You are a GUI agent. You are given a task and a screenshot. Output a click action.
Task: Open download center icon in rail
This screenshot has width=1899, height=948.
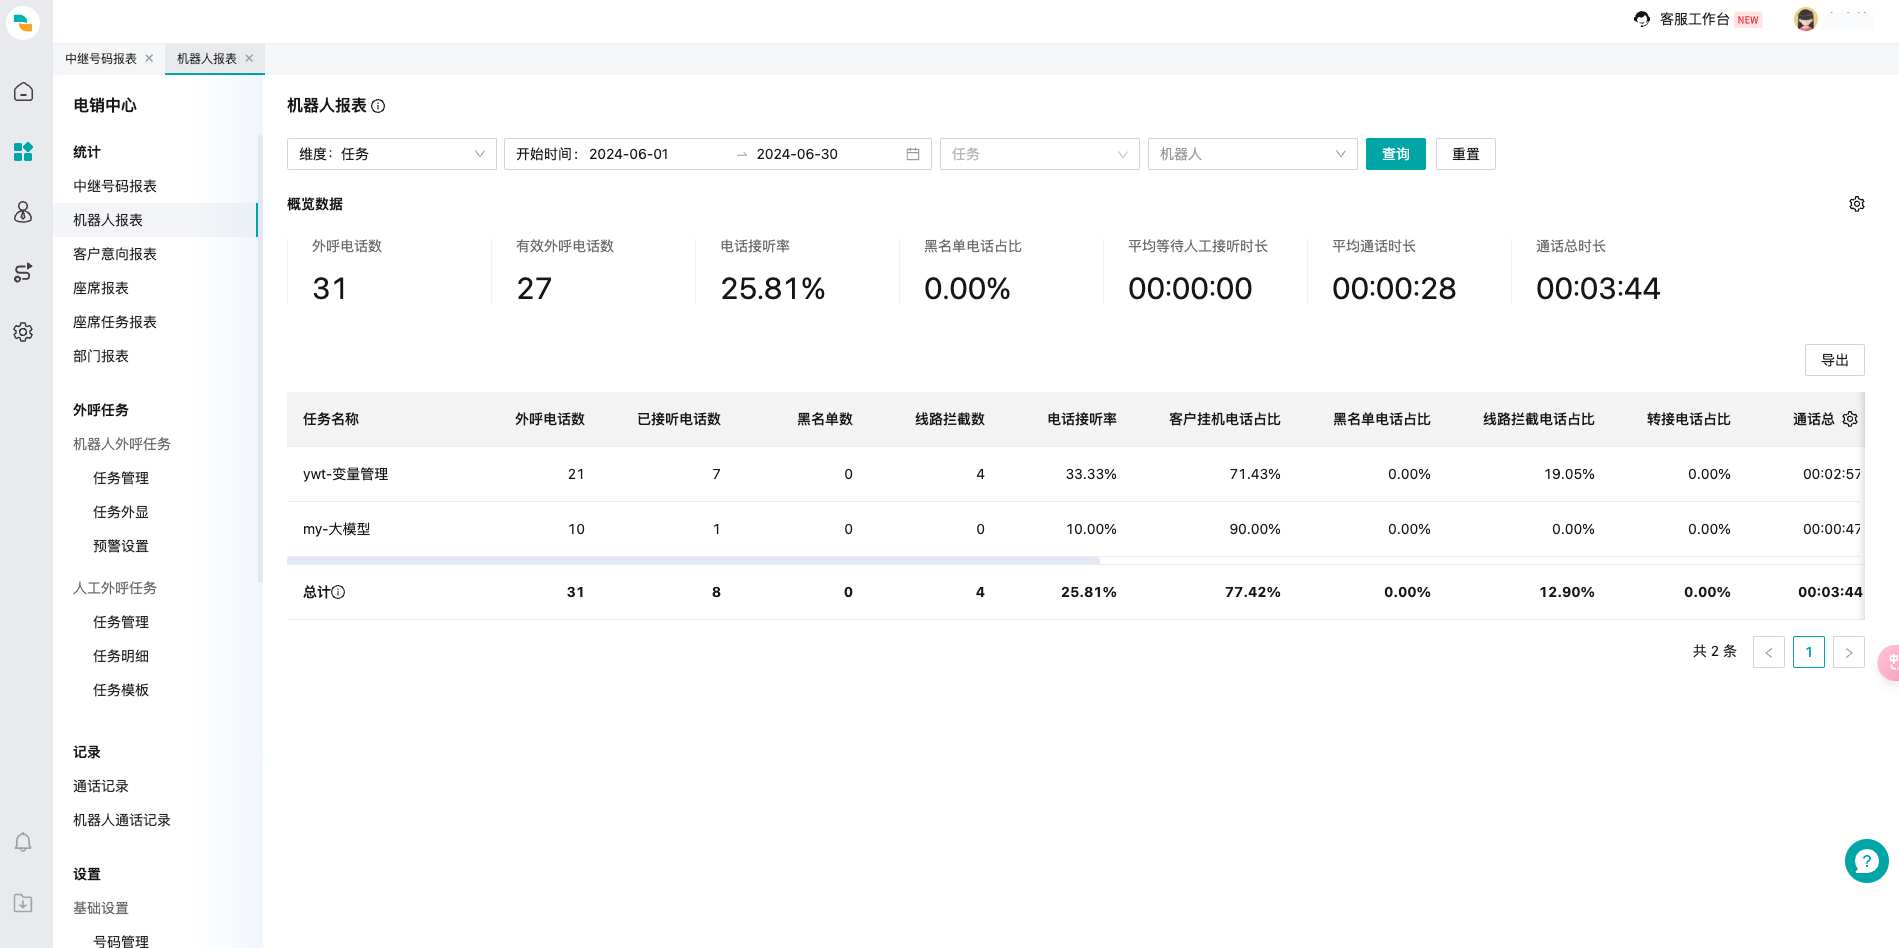[x=23, y=903]
